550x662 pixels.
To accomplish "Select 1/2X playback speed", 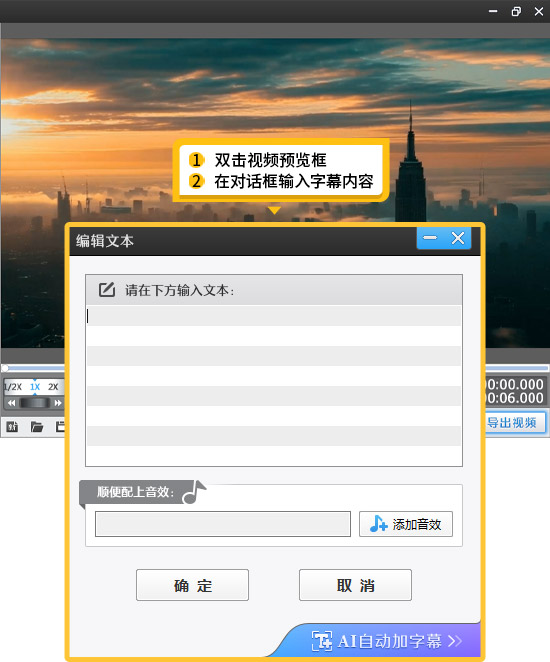I will click(13, 387).
